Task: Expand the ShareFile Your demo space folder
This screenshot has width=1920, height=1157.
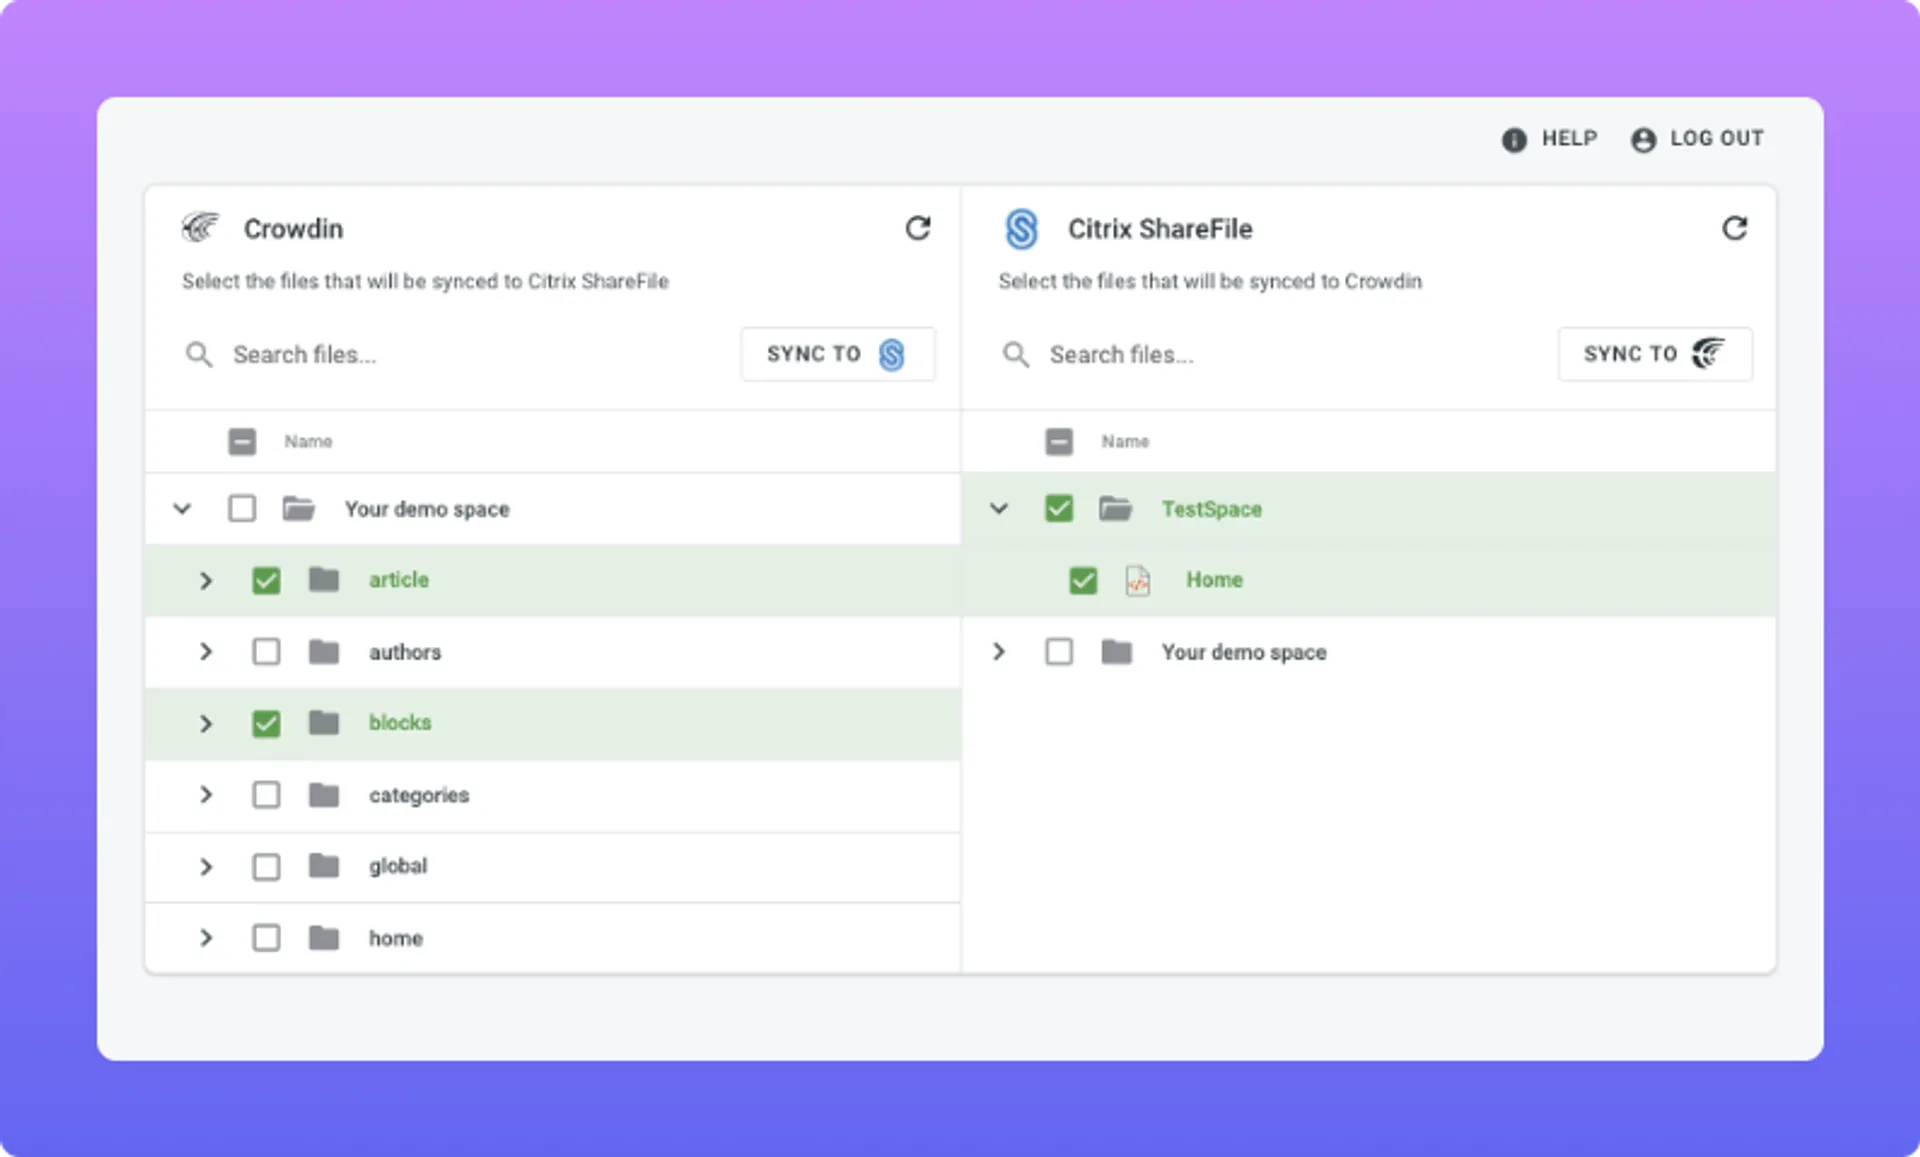Action: (x=999, y=652)
